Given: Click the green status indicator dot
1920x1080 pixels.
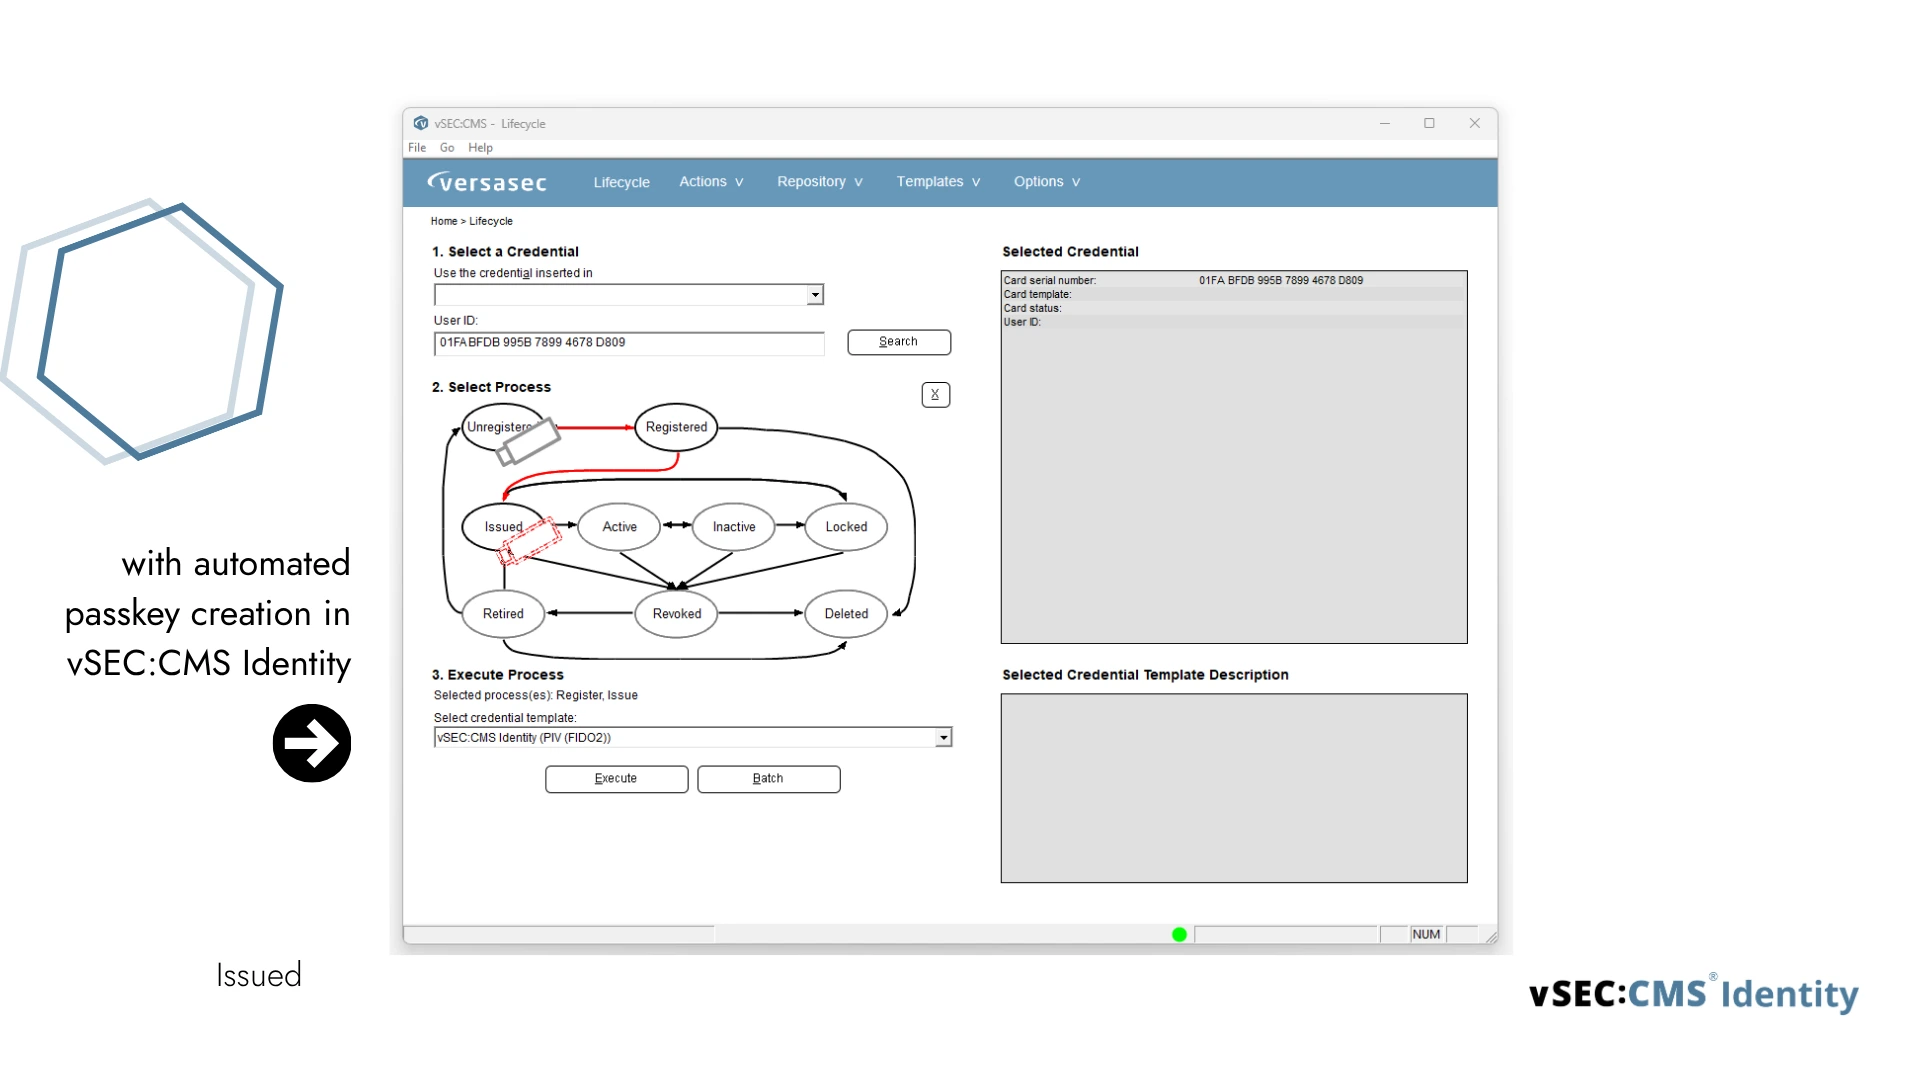Looking at the screenshot, I should [1179, 934].
